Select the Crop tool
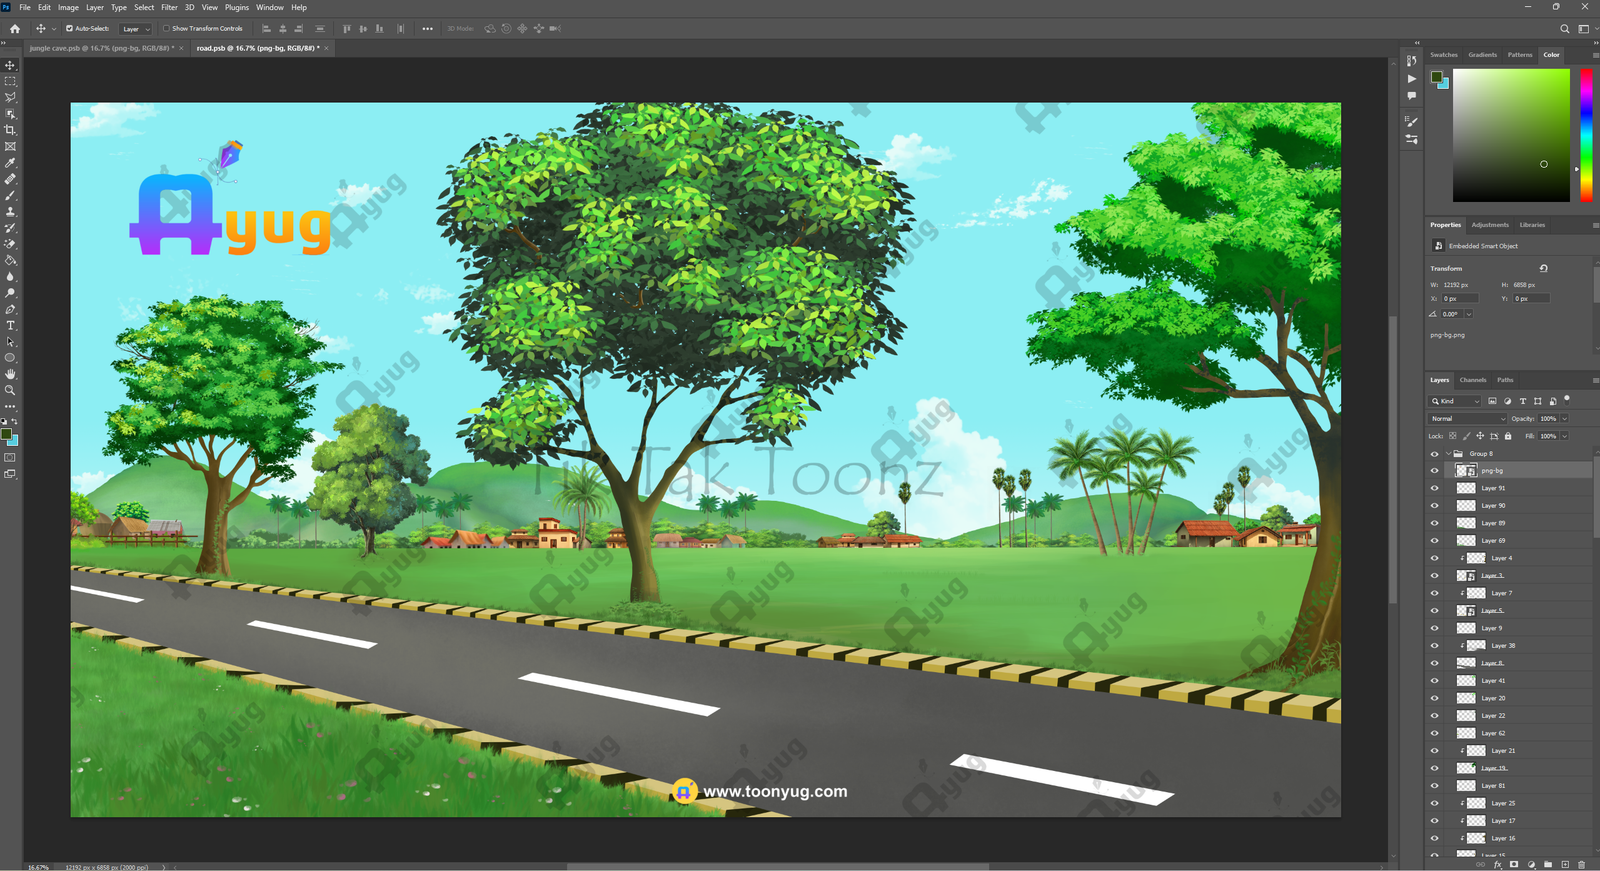The image size is (1600, 871). 11,130
